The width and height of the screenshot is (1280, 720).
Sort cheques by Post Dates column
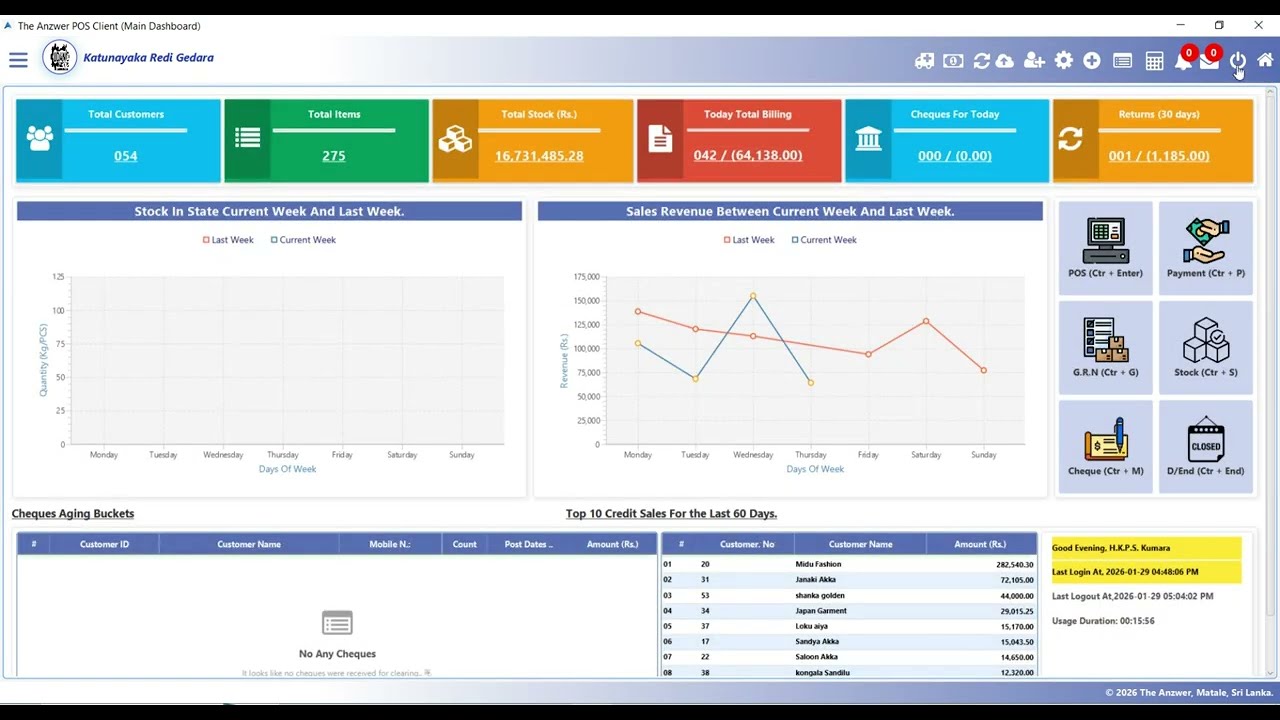pyautogui.click(x=528, y=544)
